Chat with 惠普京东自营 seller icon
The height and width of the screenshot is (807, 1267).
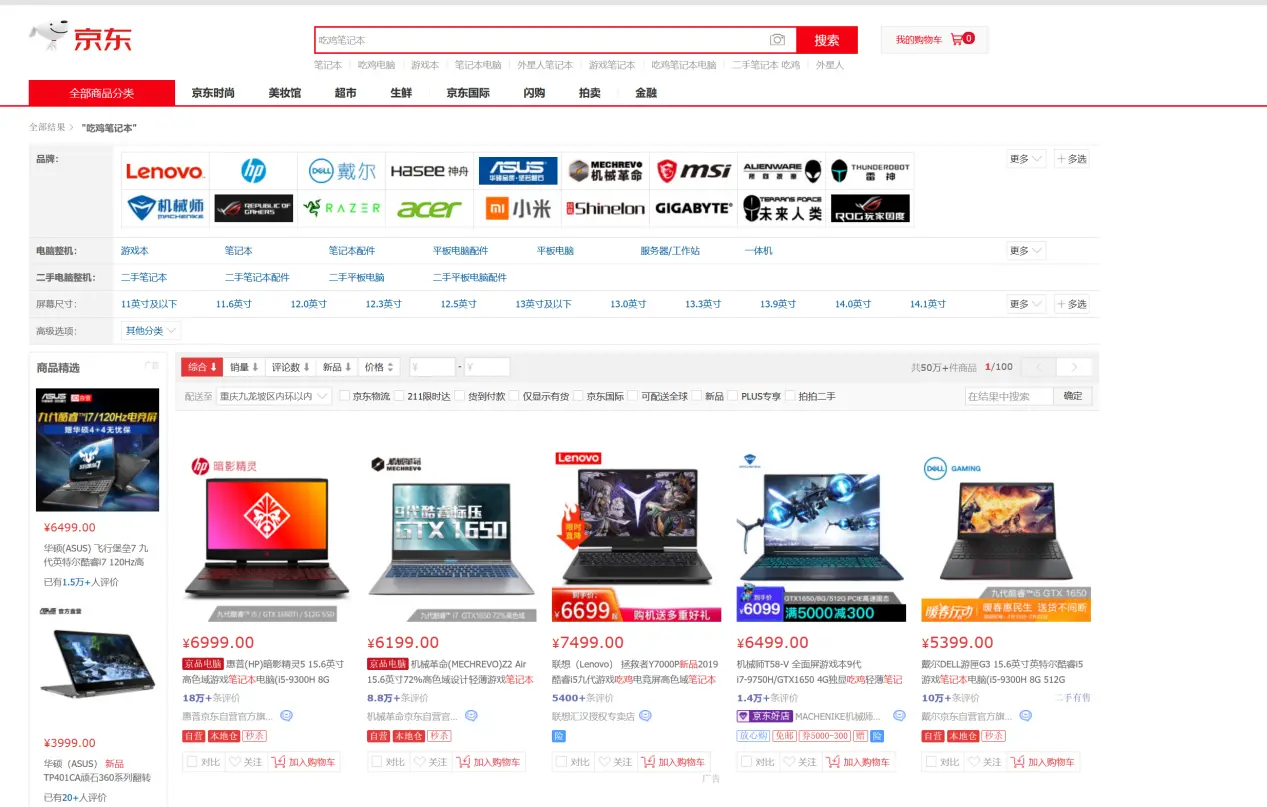point(287,716)
